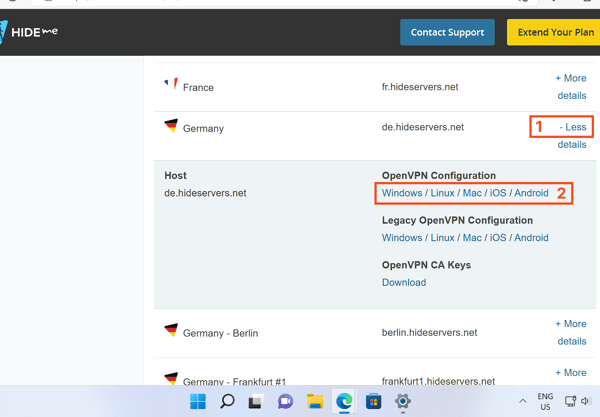Screen dimensions: 600x417
Task: Click the OpenVPN Configuration heading
Action: tap(439, 176)
